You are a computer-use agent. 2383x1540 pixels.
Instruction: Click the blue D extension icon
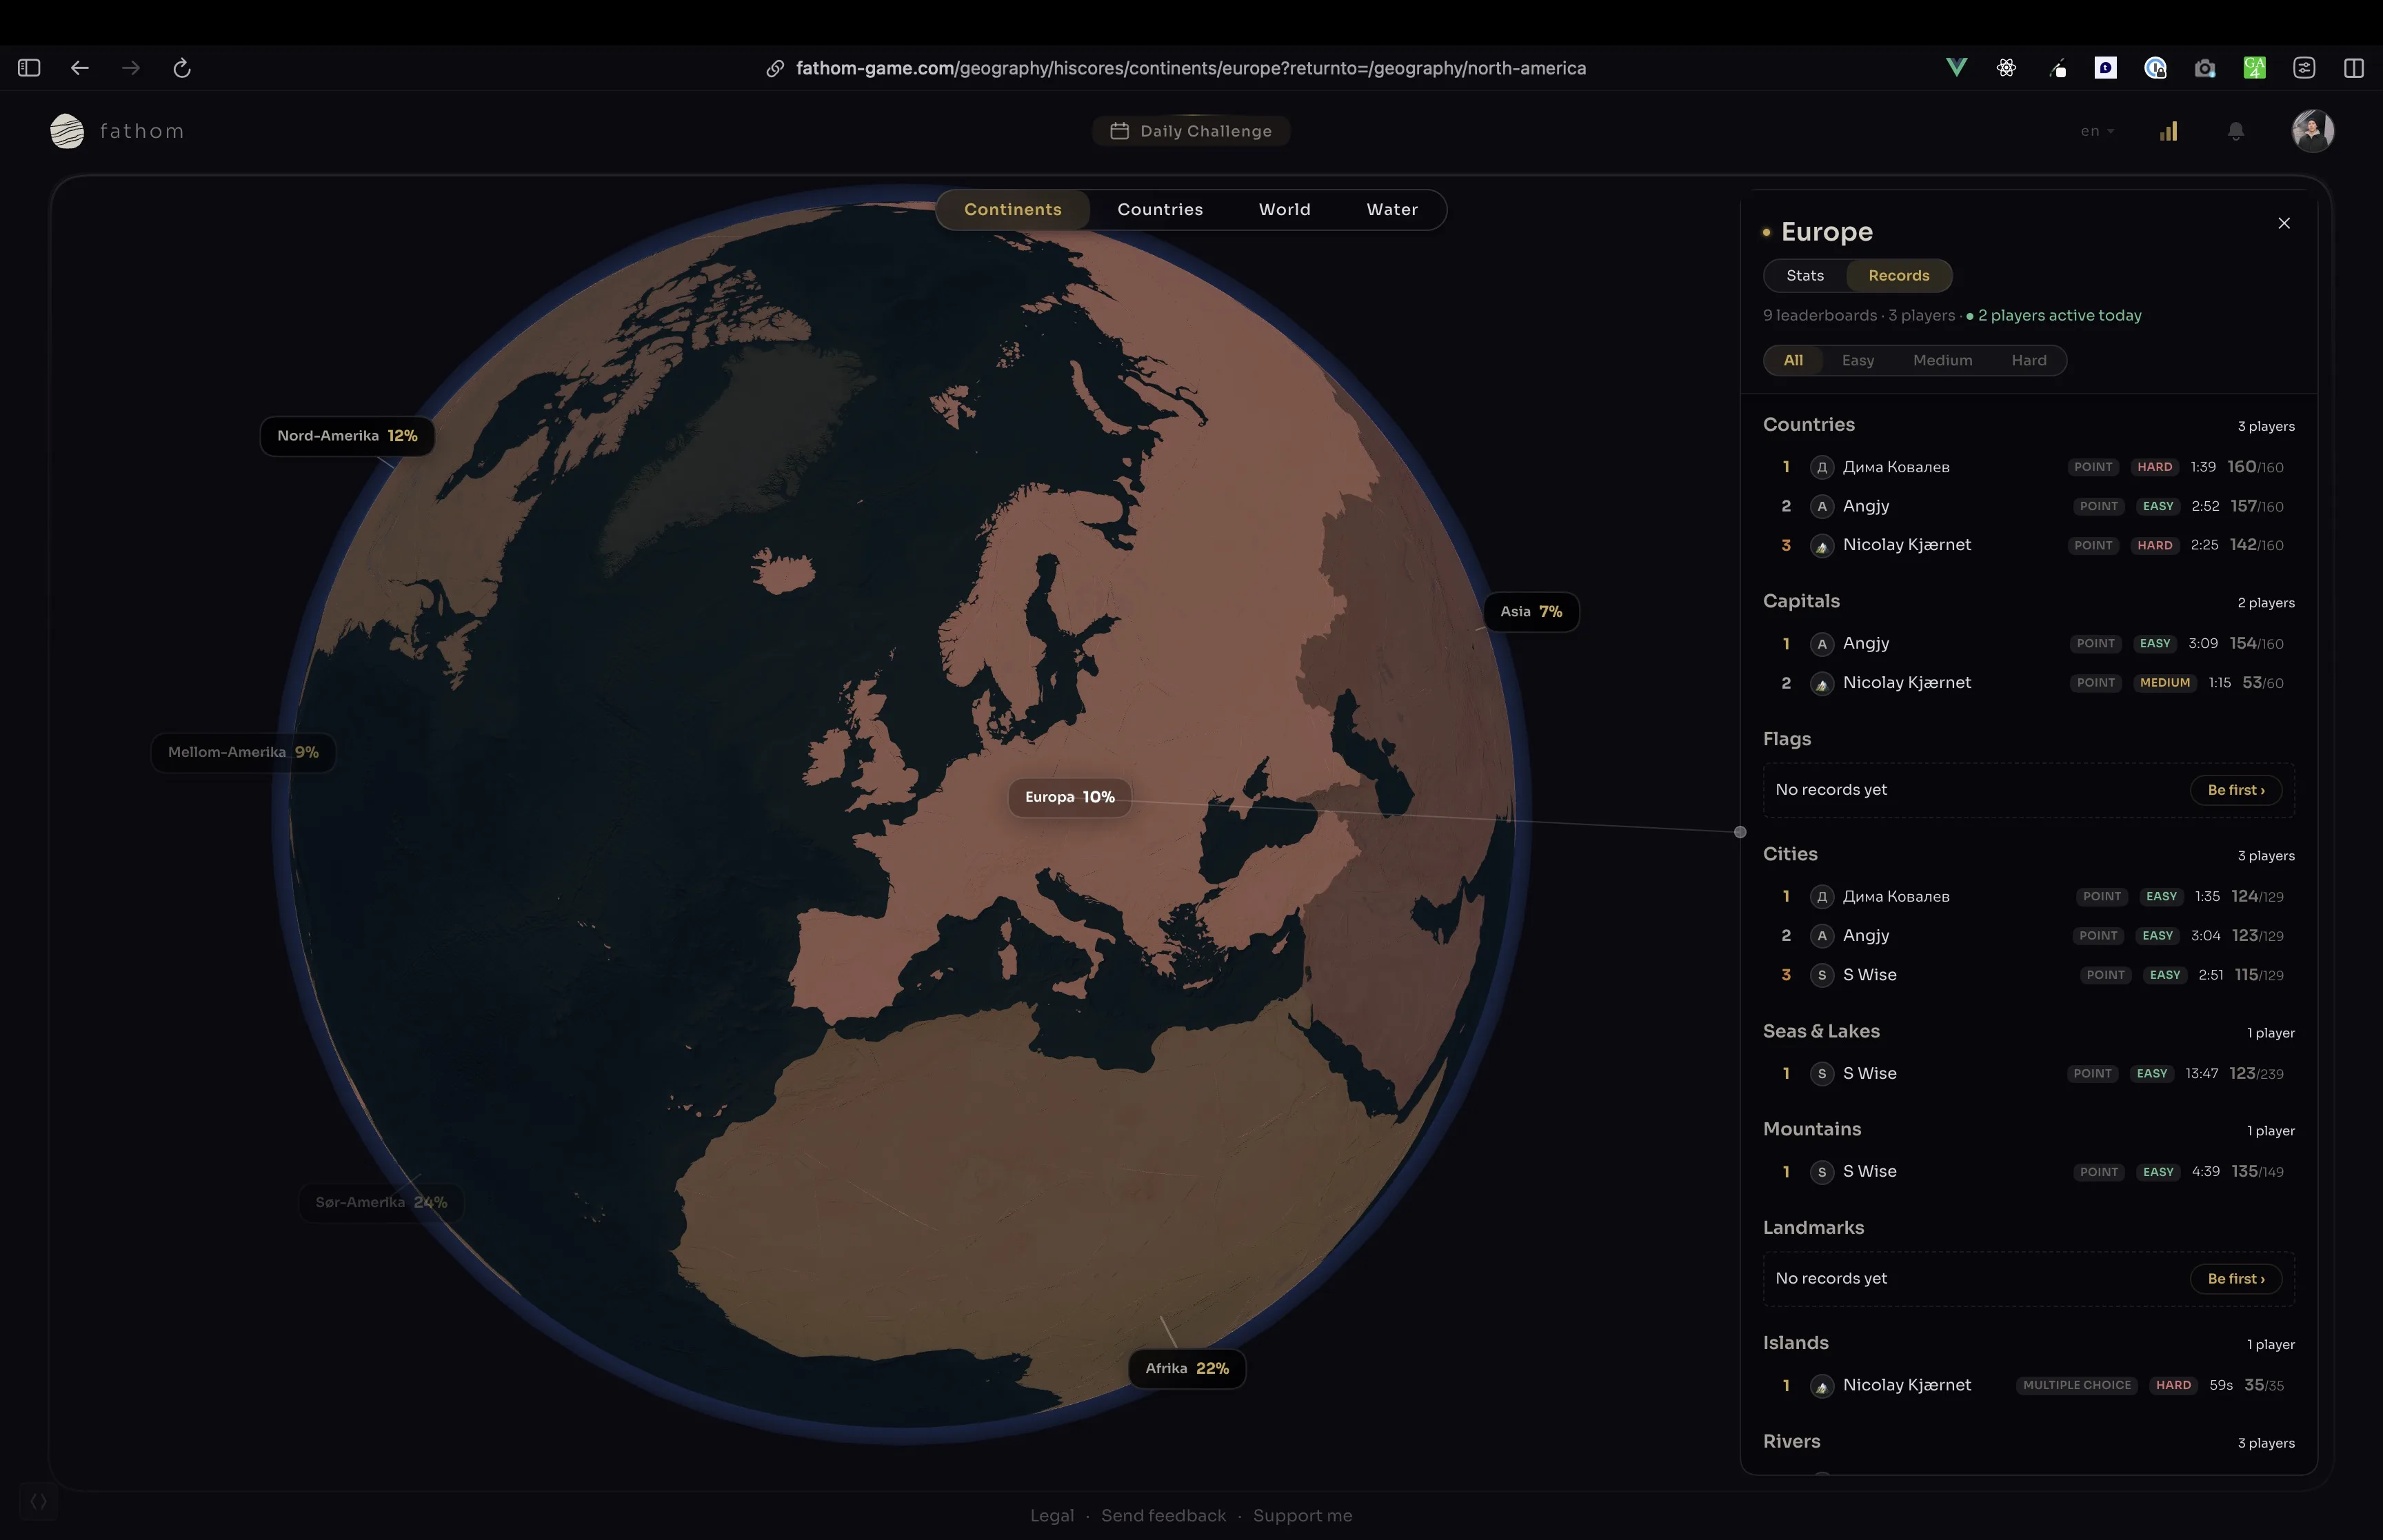click(x=2105, y=68)
